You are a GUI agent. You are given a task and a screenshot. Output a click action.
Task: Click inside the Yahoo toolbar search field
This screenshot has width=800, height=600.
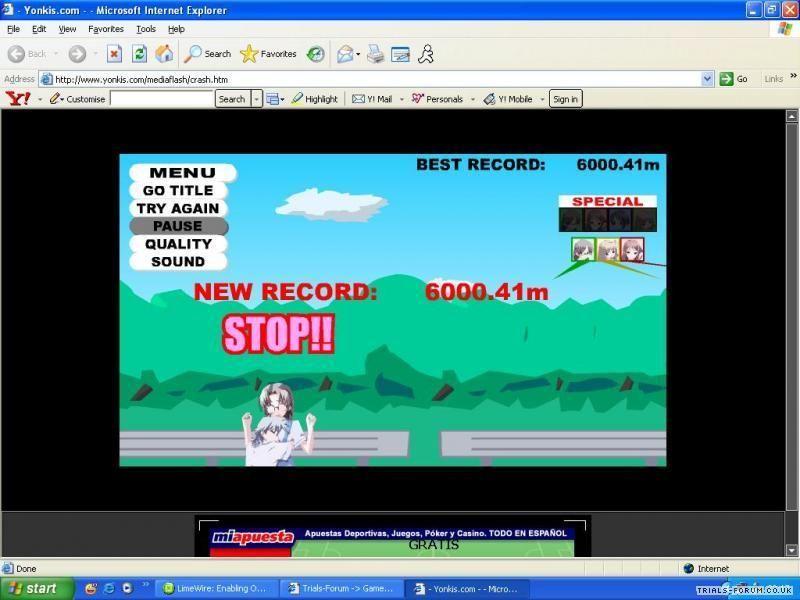click(x=162, y=99)
